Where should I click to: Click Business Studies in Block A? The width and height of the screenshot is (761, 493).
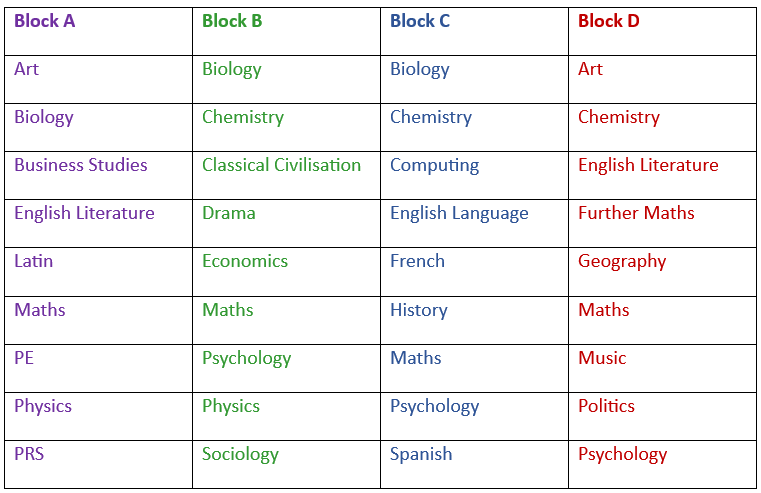[x=80, y=165]
